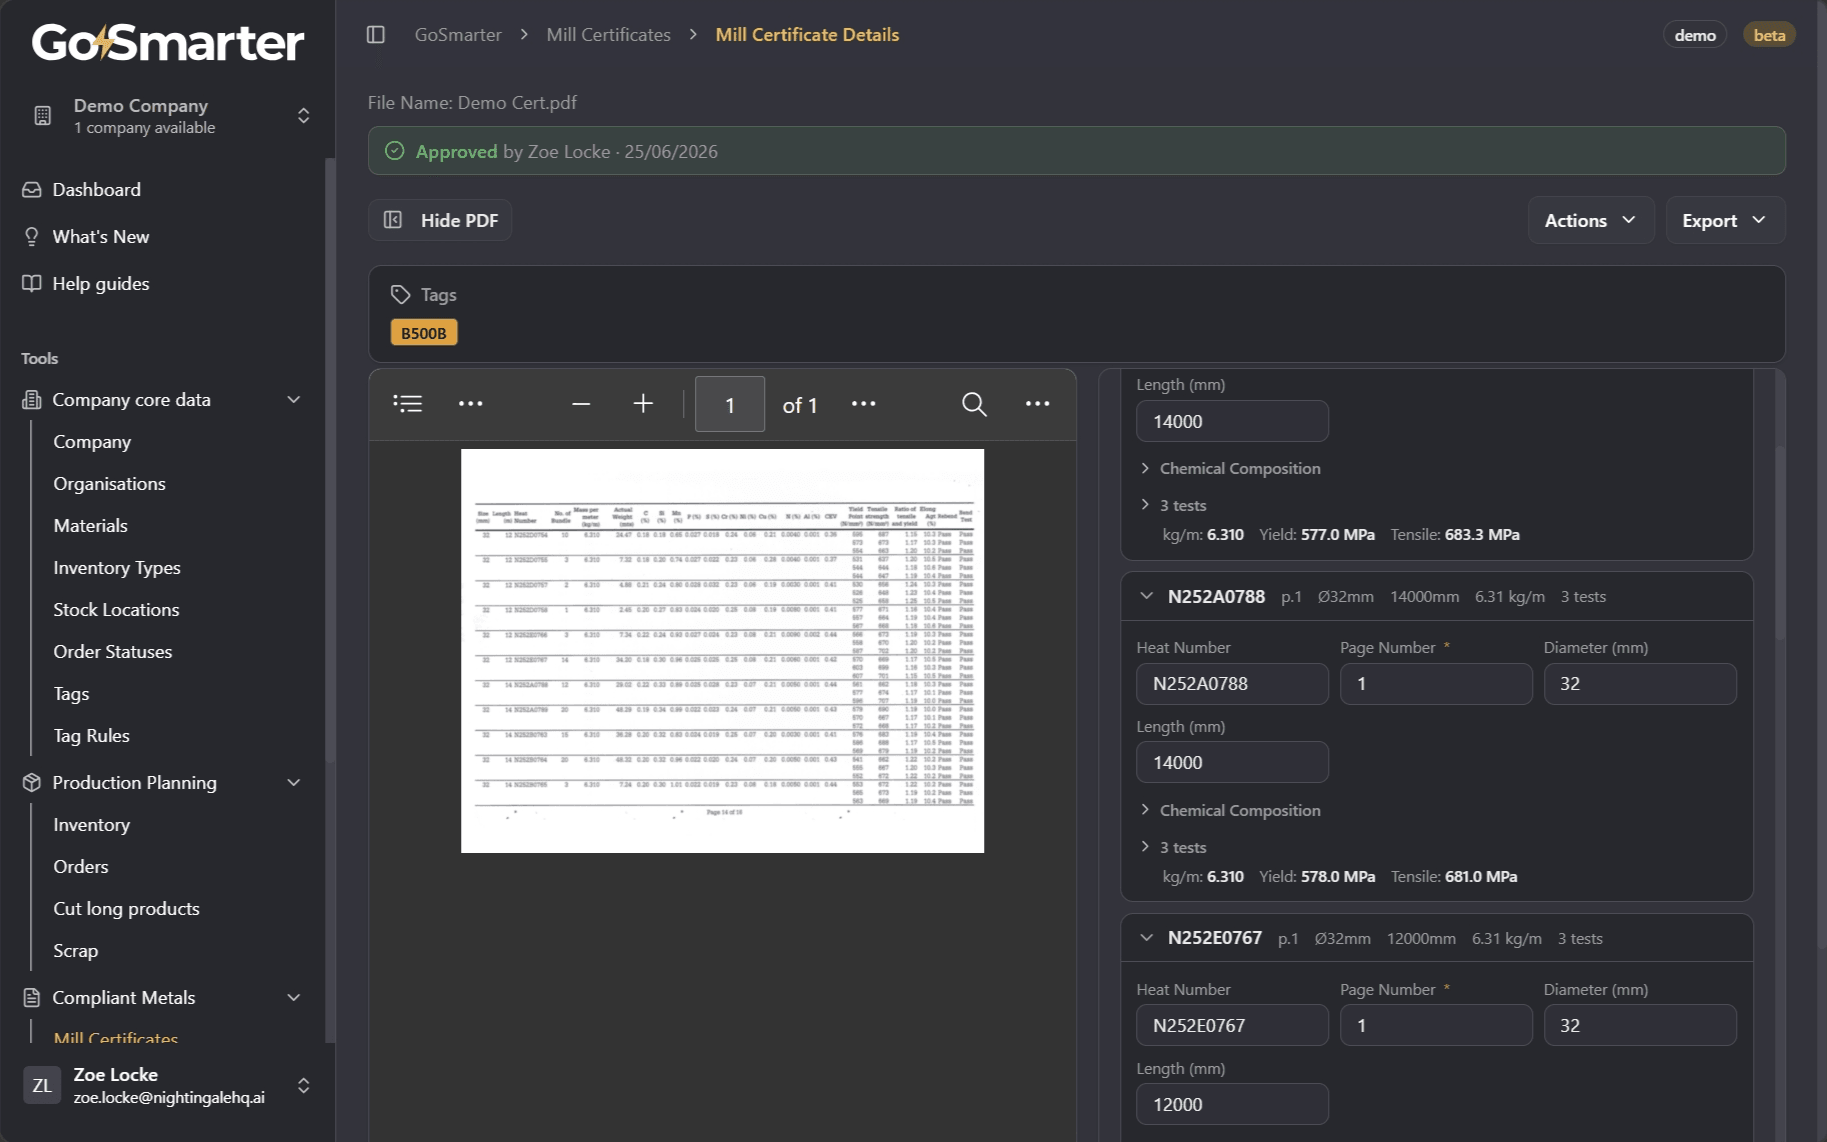Click the GoSmarter logo
1827x1142 pixels.
168,43
